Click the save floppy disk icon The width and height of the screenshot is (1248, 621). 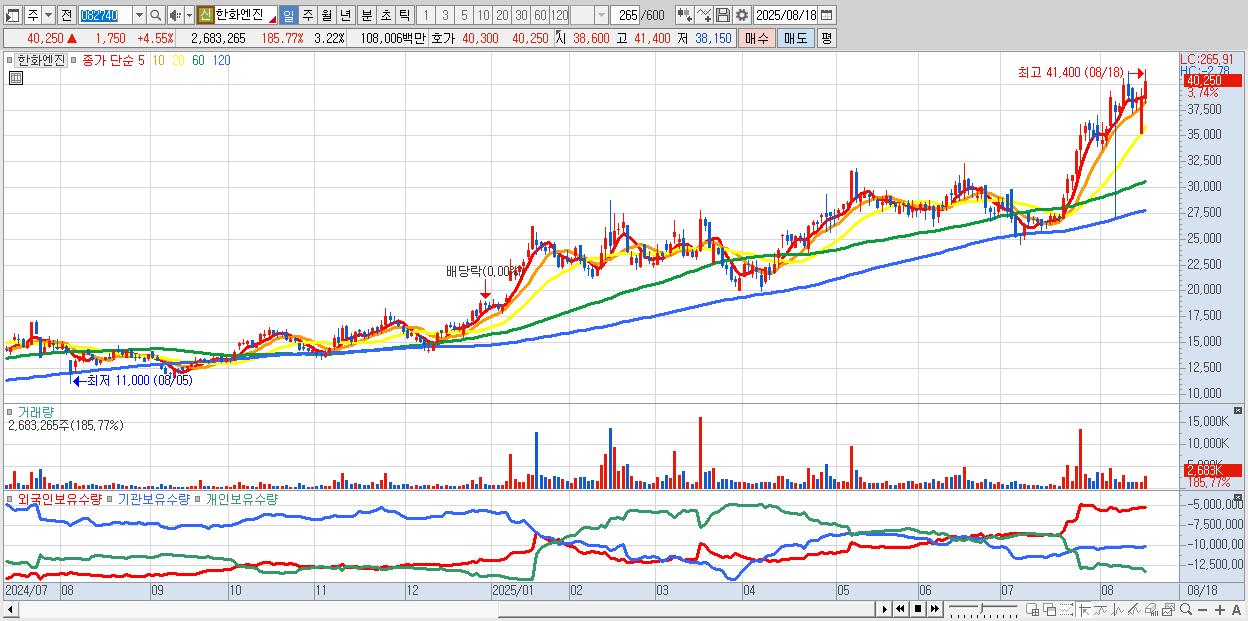point(723,15)
